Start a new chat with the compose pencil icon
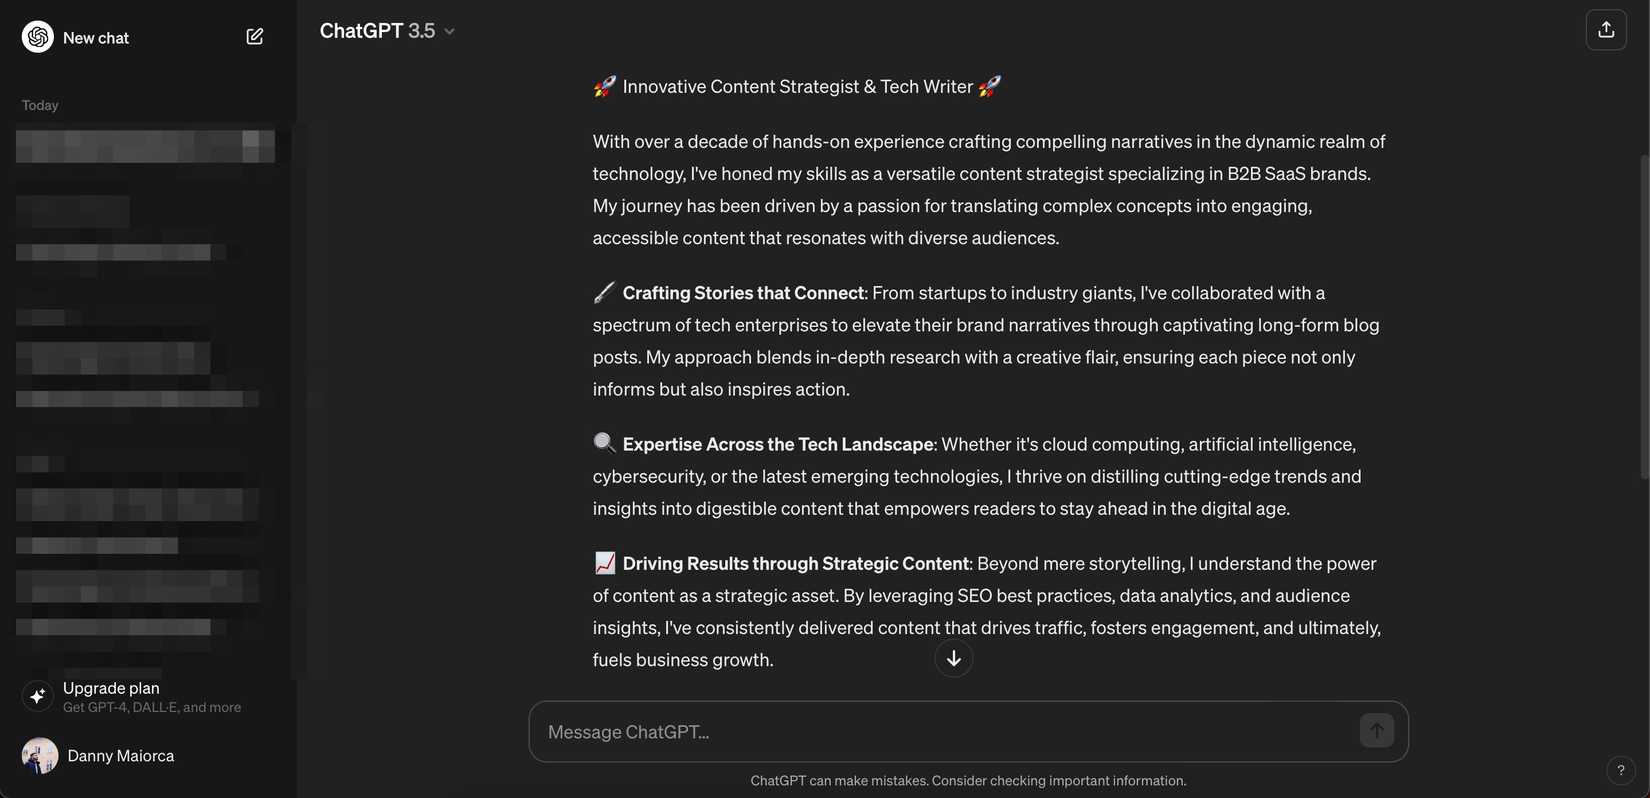 pos(255,37)
